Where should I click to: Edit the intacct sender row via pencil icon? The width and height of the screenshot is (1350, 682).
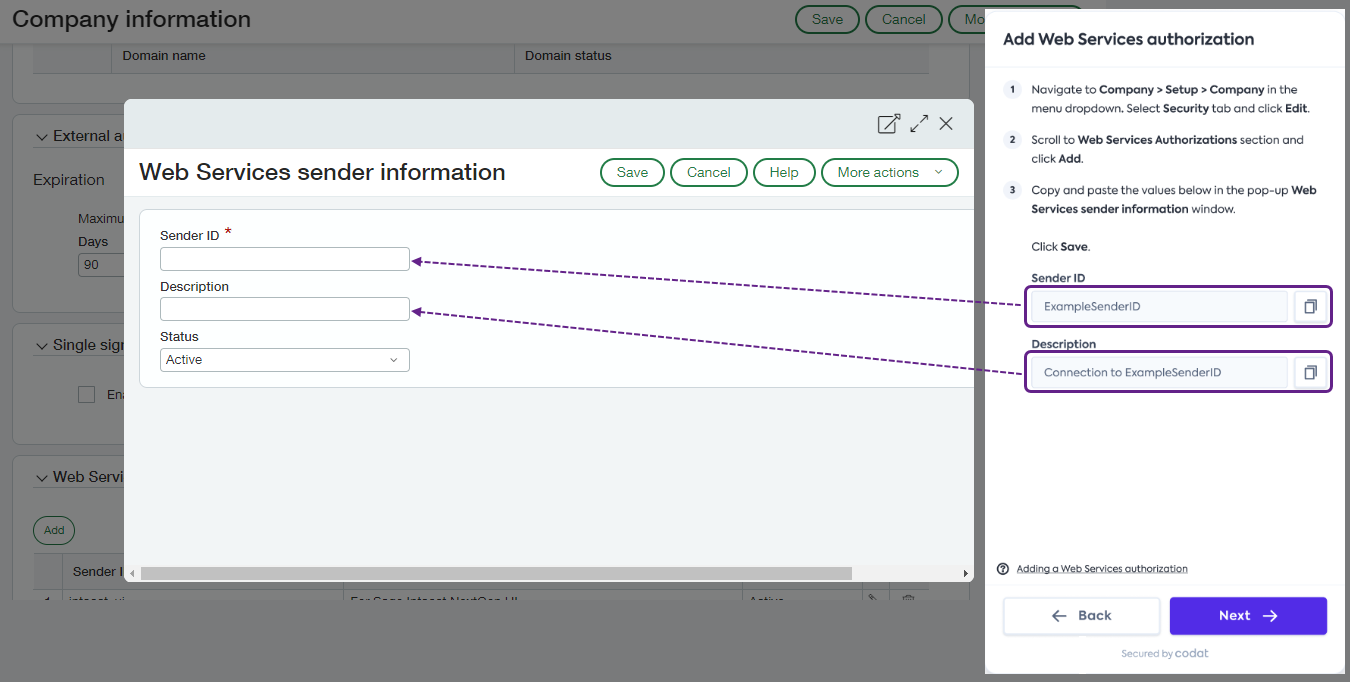[x=871, y=597]
